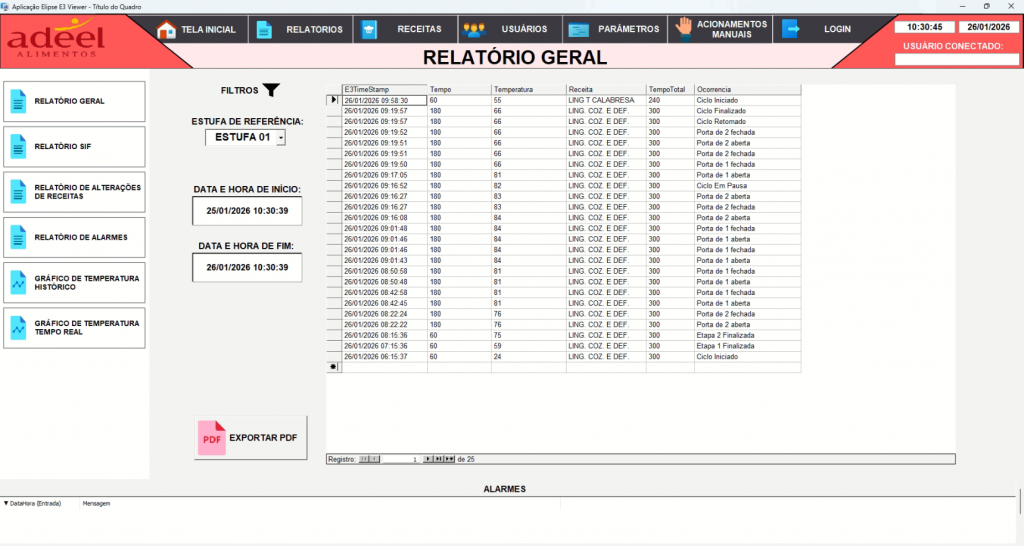Jump to last record in navigator
This screenshot has height=546, width=1024.
[437, 459]
